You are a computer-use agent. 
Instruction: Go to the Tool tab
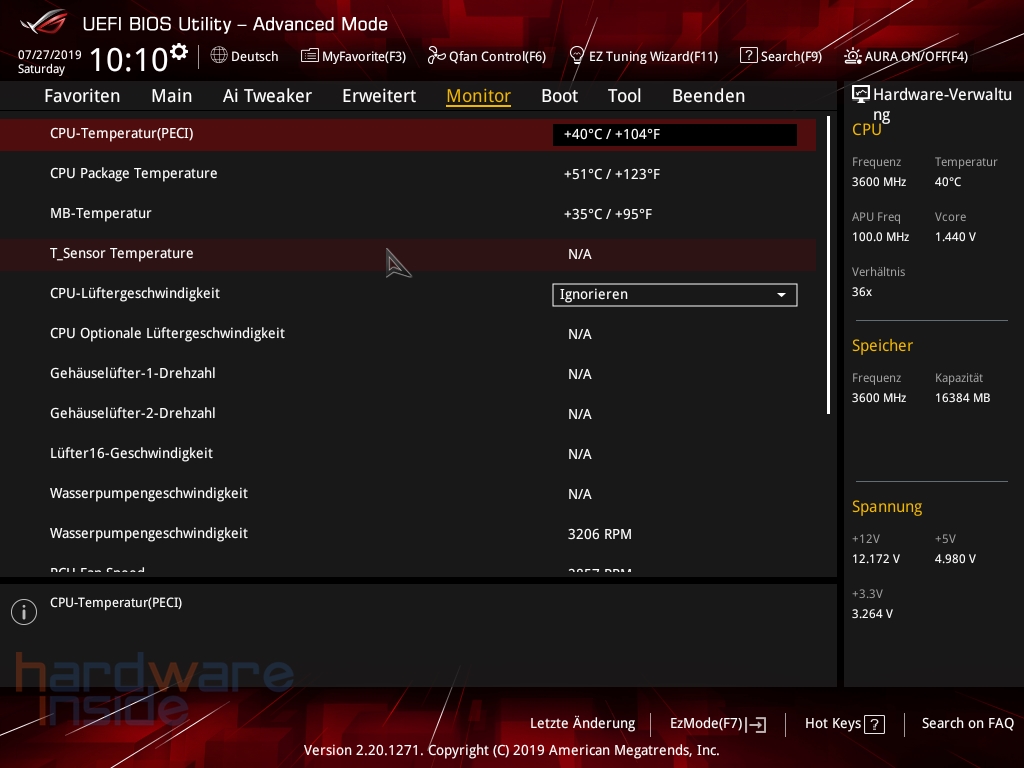tap(624, 96)
